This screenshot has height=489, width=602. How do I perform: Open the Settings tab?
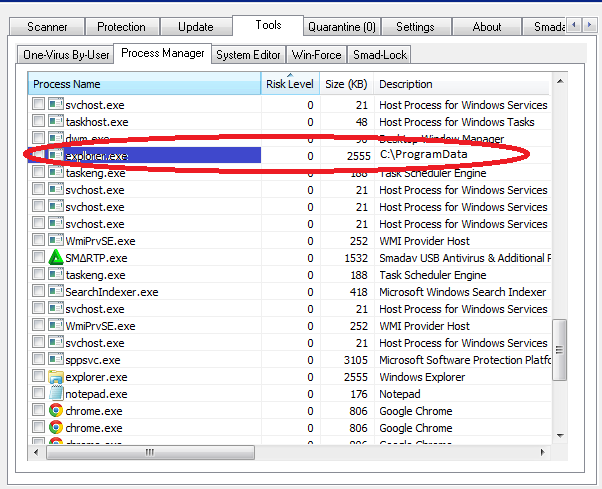(x=415, y=27)
